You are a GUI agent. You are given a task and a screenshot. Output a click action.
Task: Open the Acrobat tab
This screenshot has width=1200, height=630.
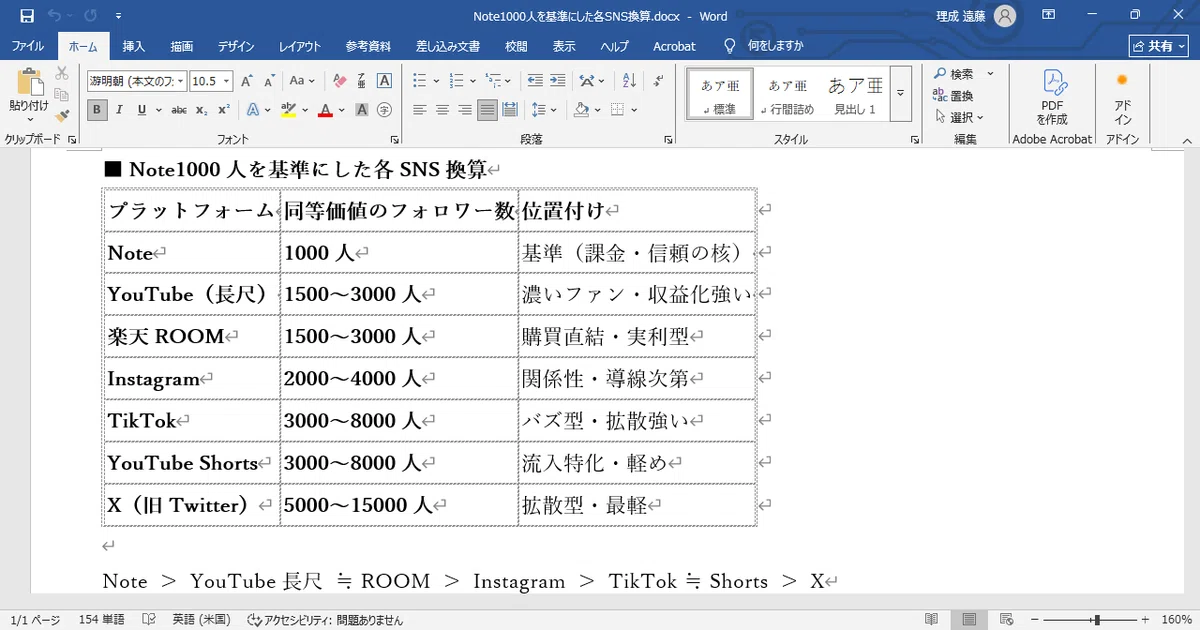[674, 46]
